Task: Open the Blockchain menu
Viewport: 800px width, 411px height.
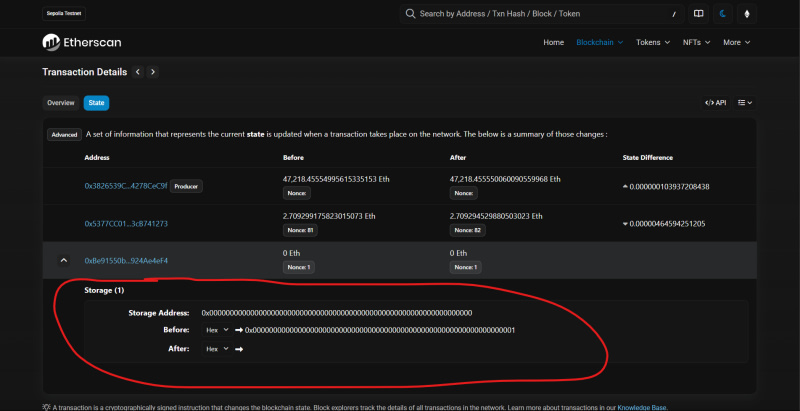Action: tap(599, 42)
